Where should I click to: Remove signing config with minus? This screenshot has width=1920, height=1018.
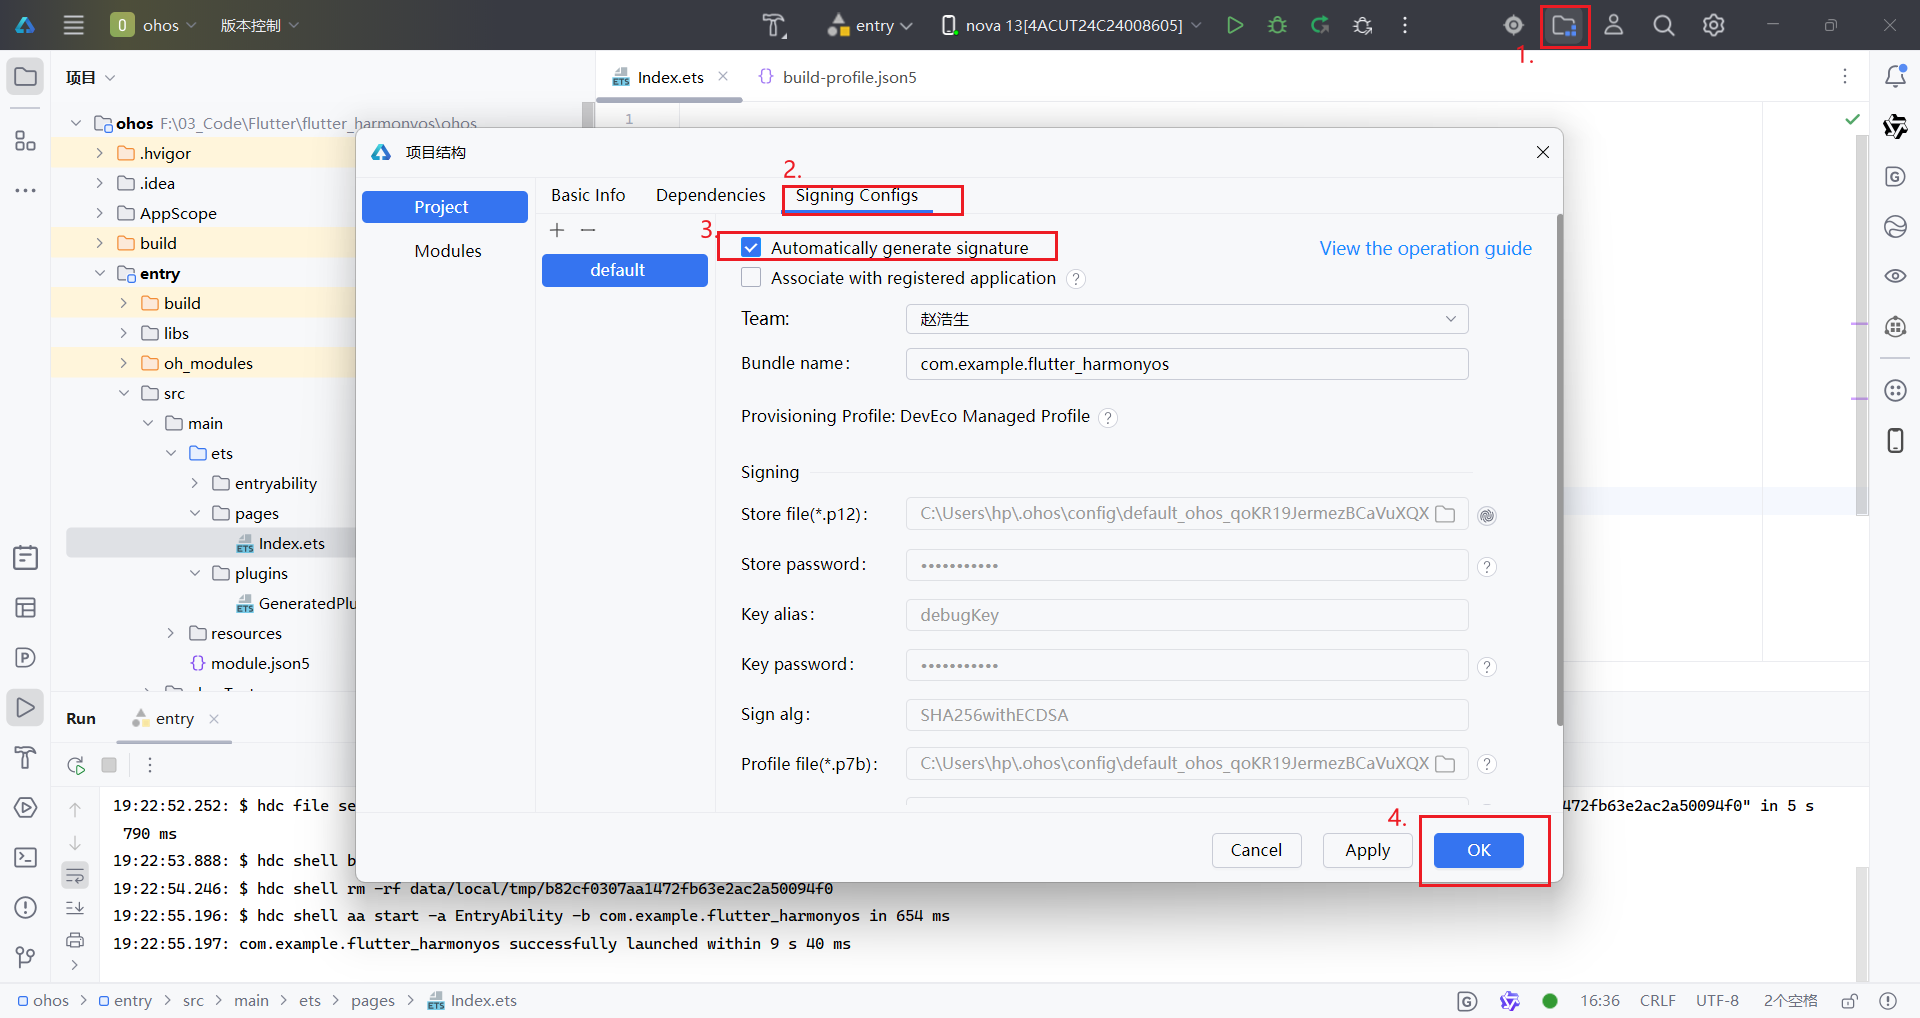pyautogui.click(x=588, y=230)
